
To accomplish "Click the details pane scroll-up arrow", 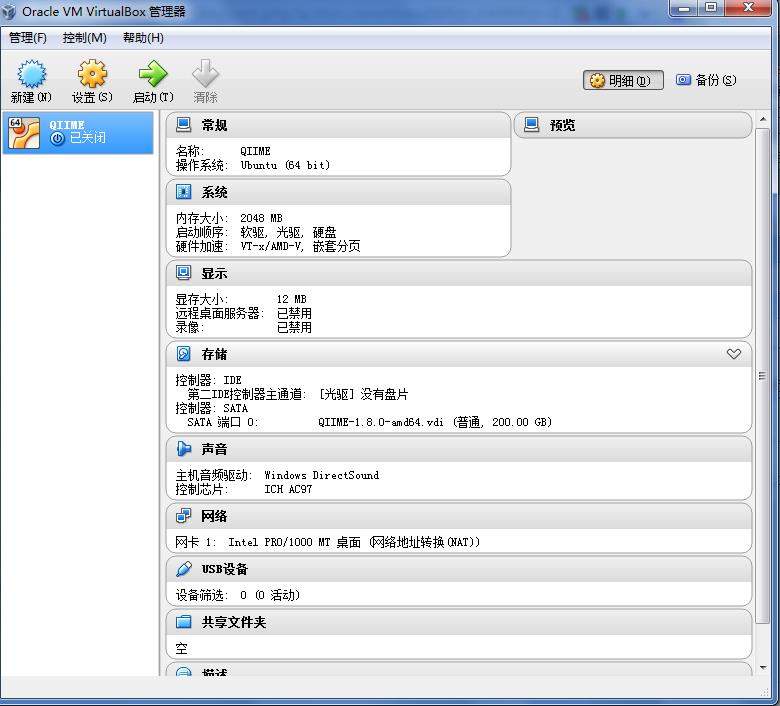I will pos(763,119).
